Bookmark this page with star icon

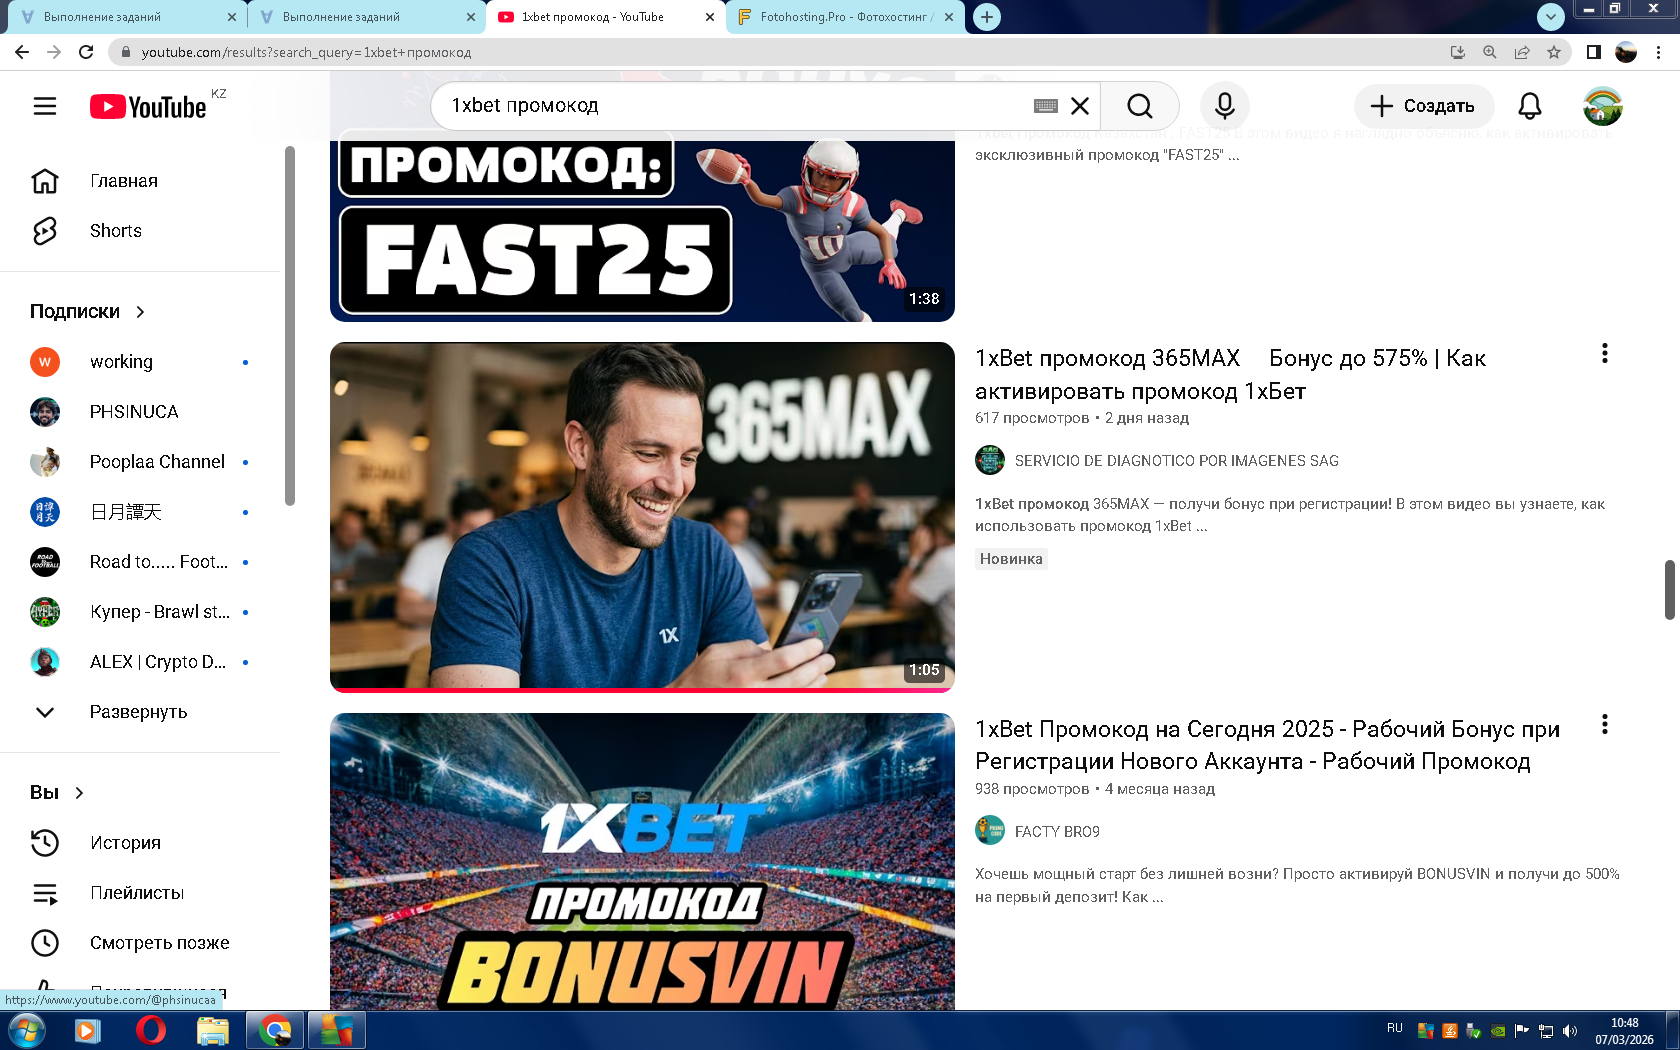pos(1554,52)
